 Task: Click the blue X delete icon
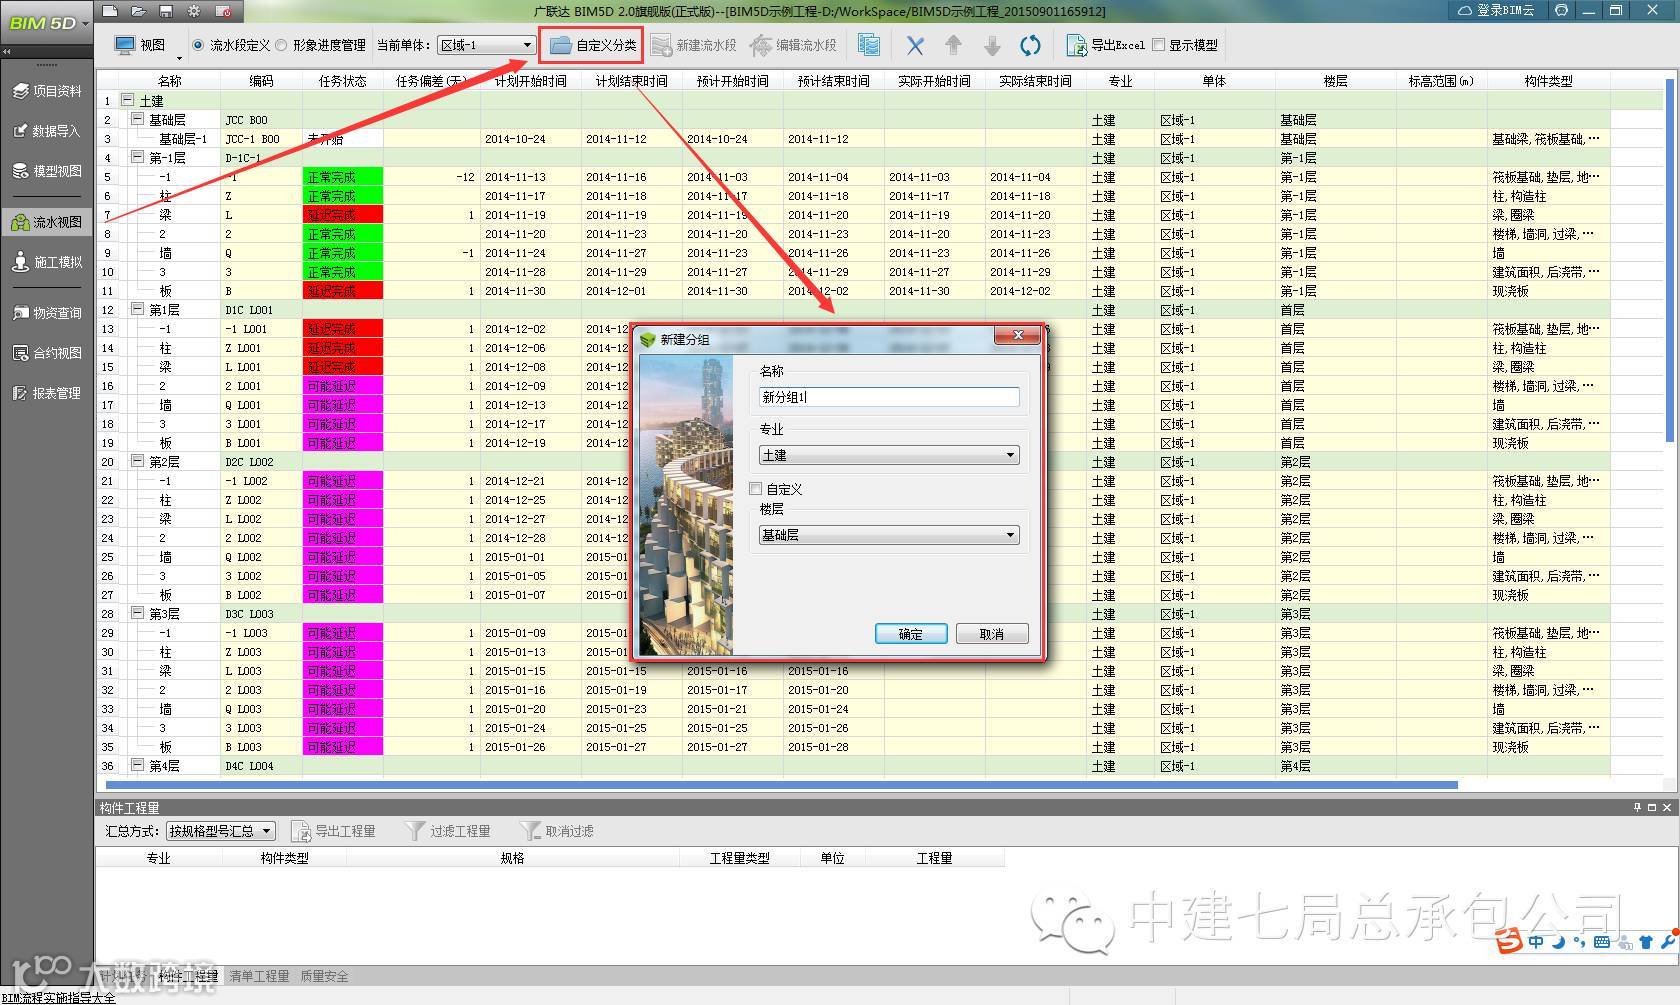[915, 45]
